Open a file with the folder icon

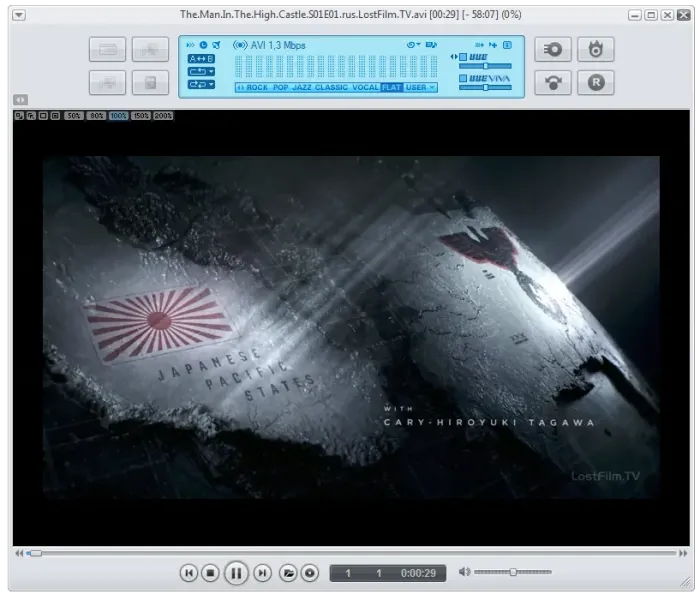(x=288, y=573)
